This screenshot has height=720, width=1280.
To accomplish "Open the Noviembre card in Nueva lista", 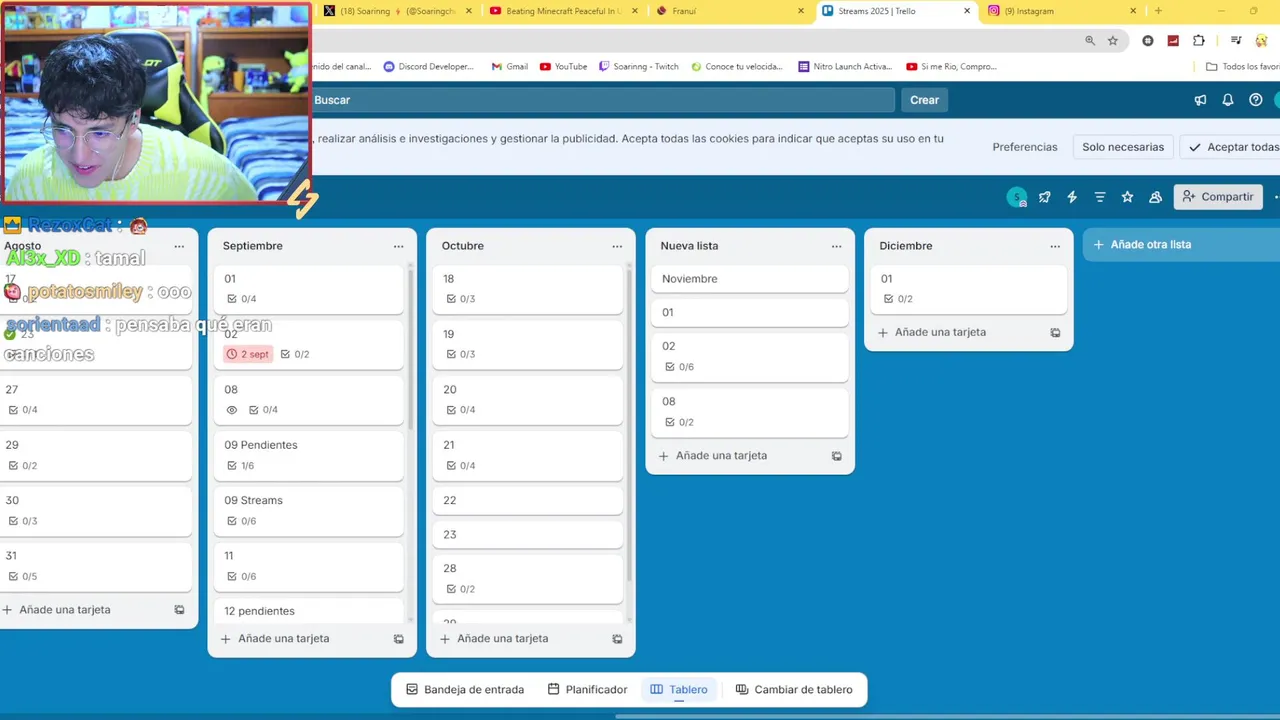I will (x=749, y=279).
